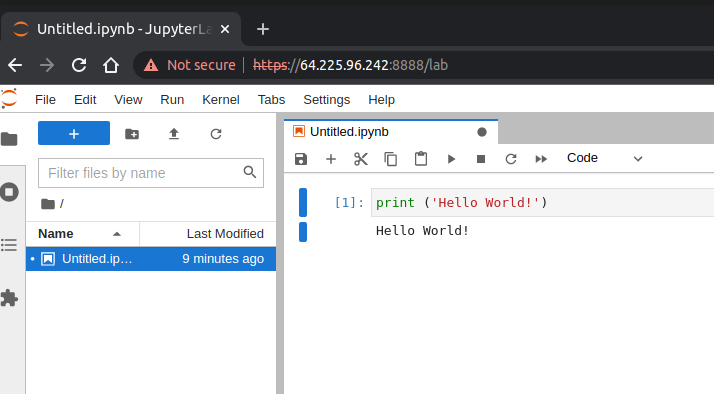Open the cell type Code dropdown
The image size is (714, 394).
605,158
